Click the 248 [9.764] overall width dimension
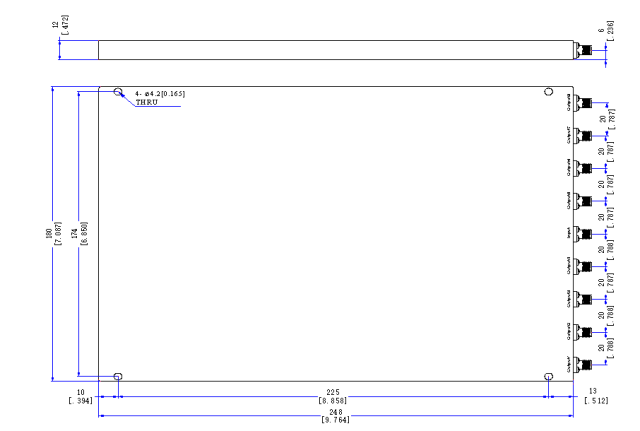 pos(336,416)
